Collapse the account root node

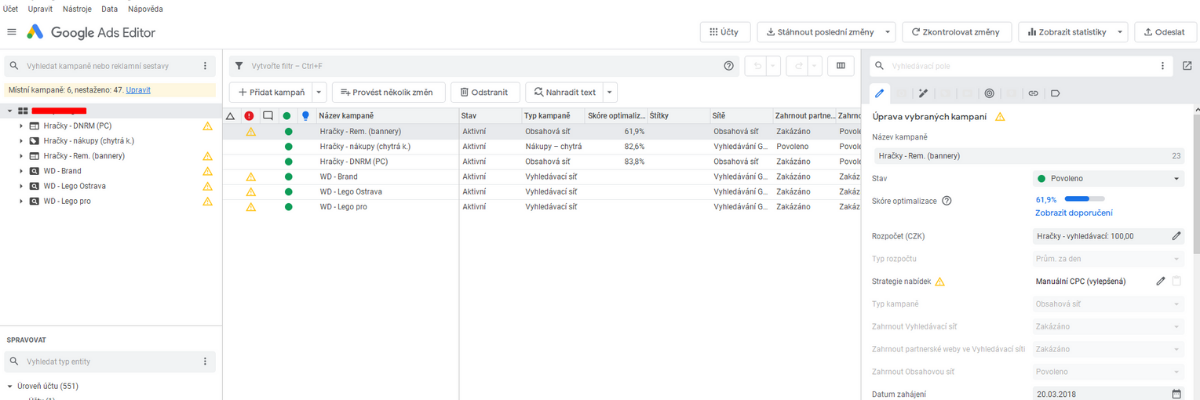click(9, 110)
